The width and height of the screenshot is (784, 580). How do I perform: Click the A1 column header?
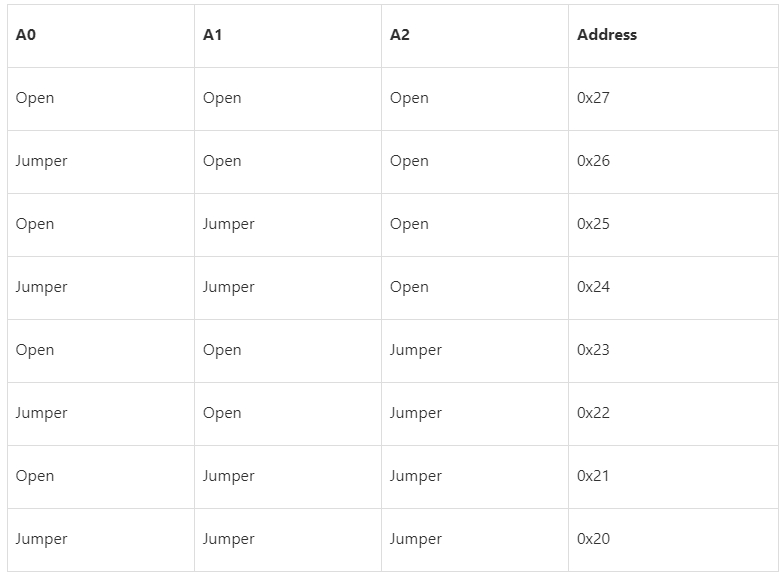point(213,35)
